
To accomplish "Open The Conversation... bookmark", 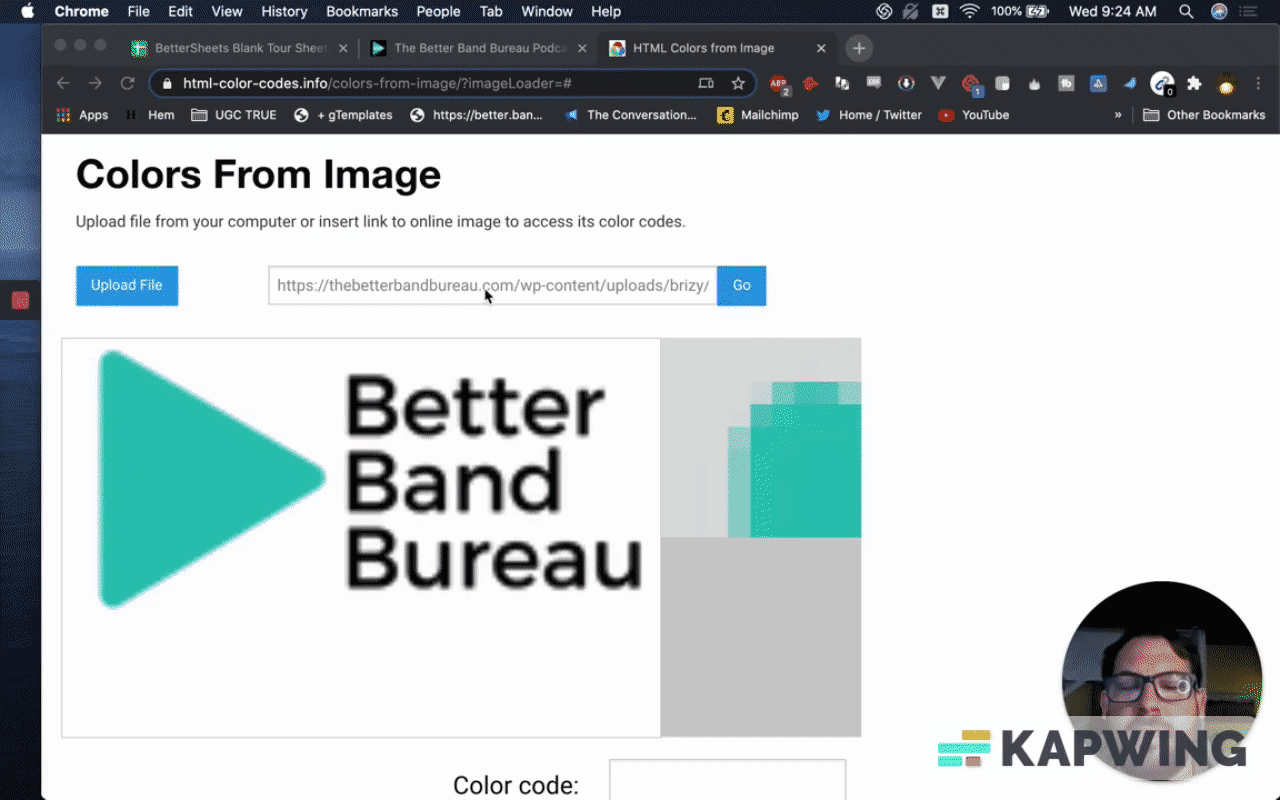I will point(631,115).
